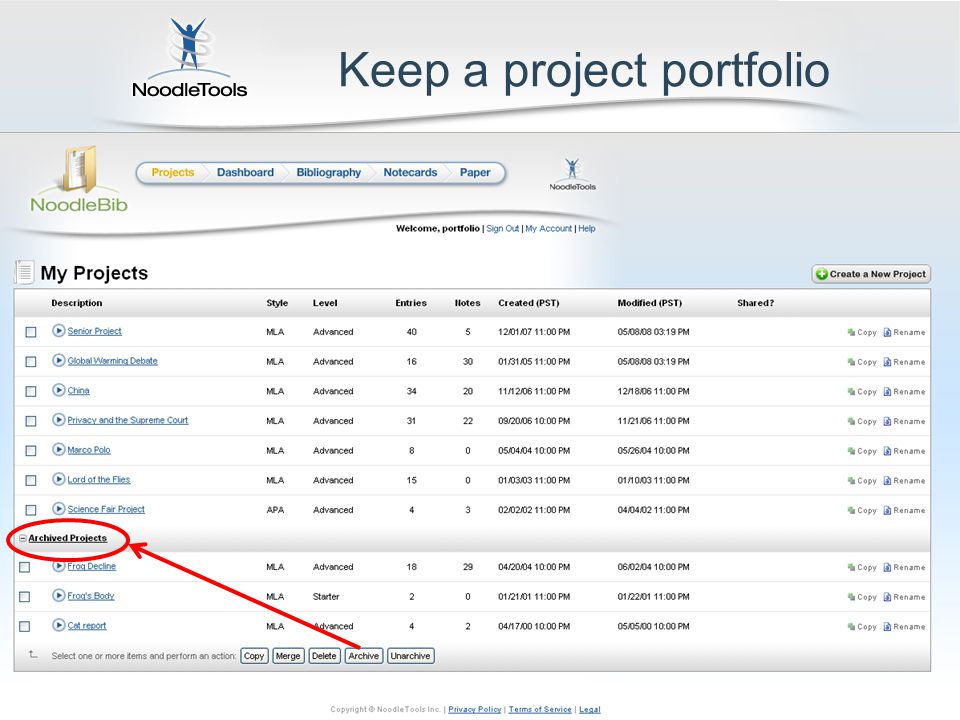The height and width of the screenshot is (720, 960).
Task: Go to the Bibliography tab
Action: point(329,173)
